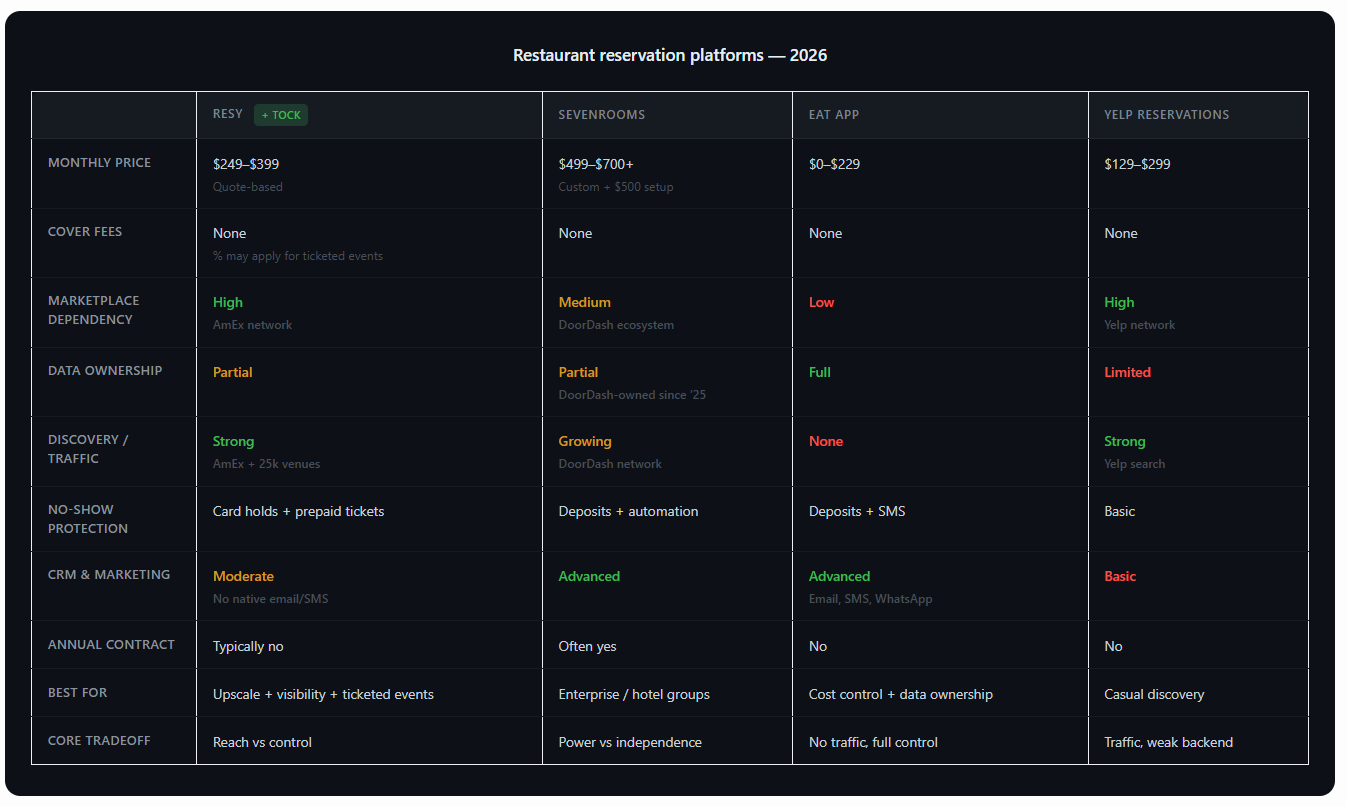Click 'Low' marketplace dependency for Eat App
Image resolution: width=1347 pixels, height=807 pixels.
[822, 302]
